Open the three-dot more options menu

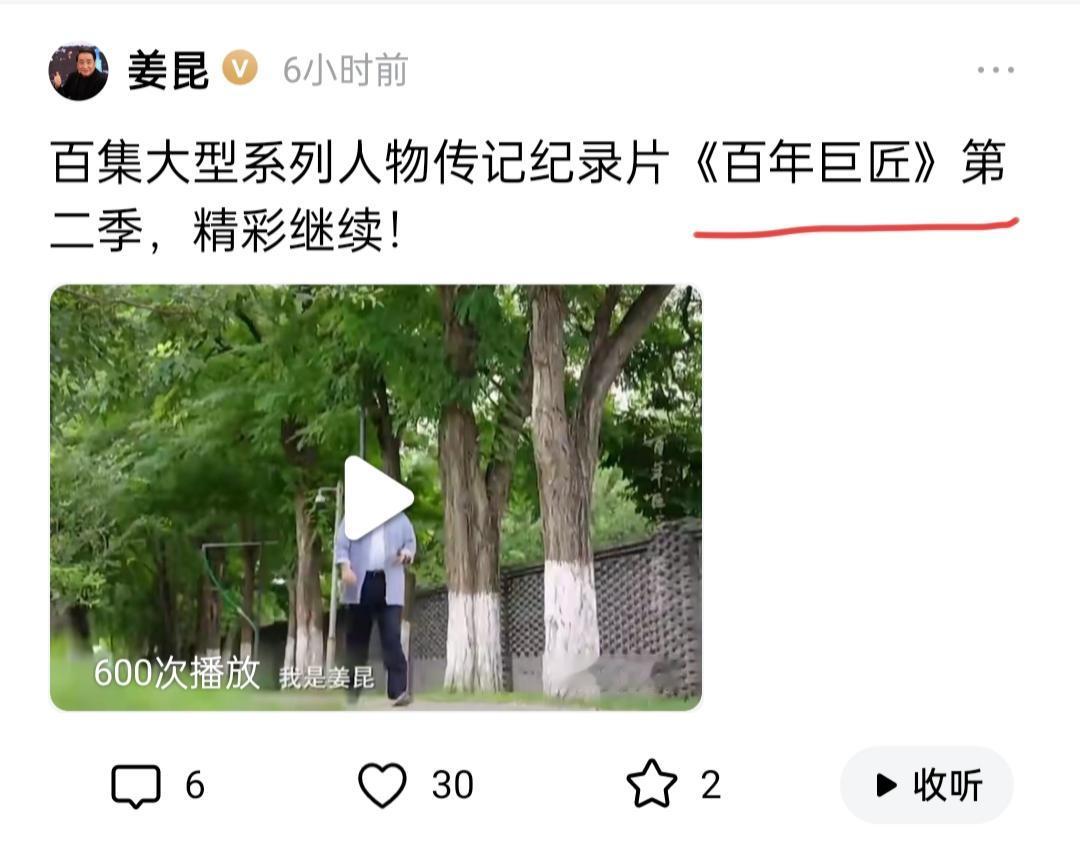(995, 70)
